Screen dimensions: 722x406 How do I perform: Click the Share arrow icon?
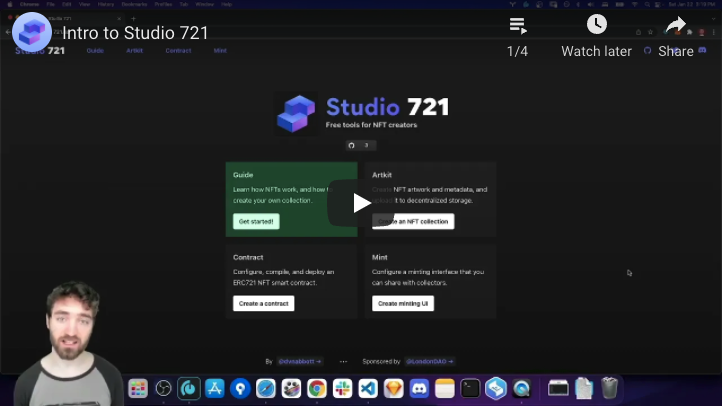(675, 24)
